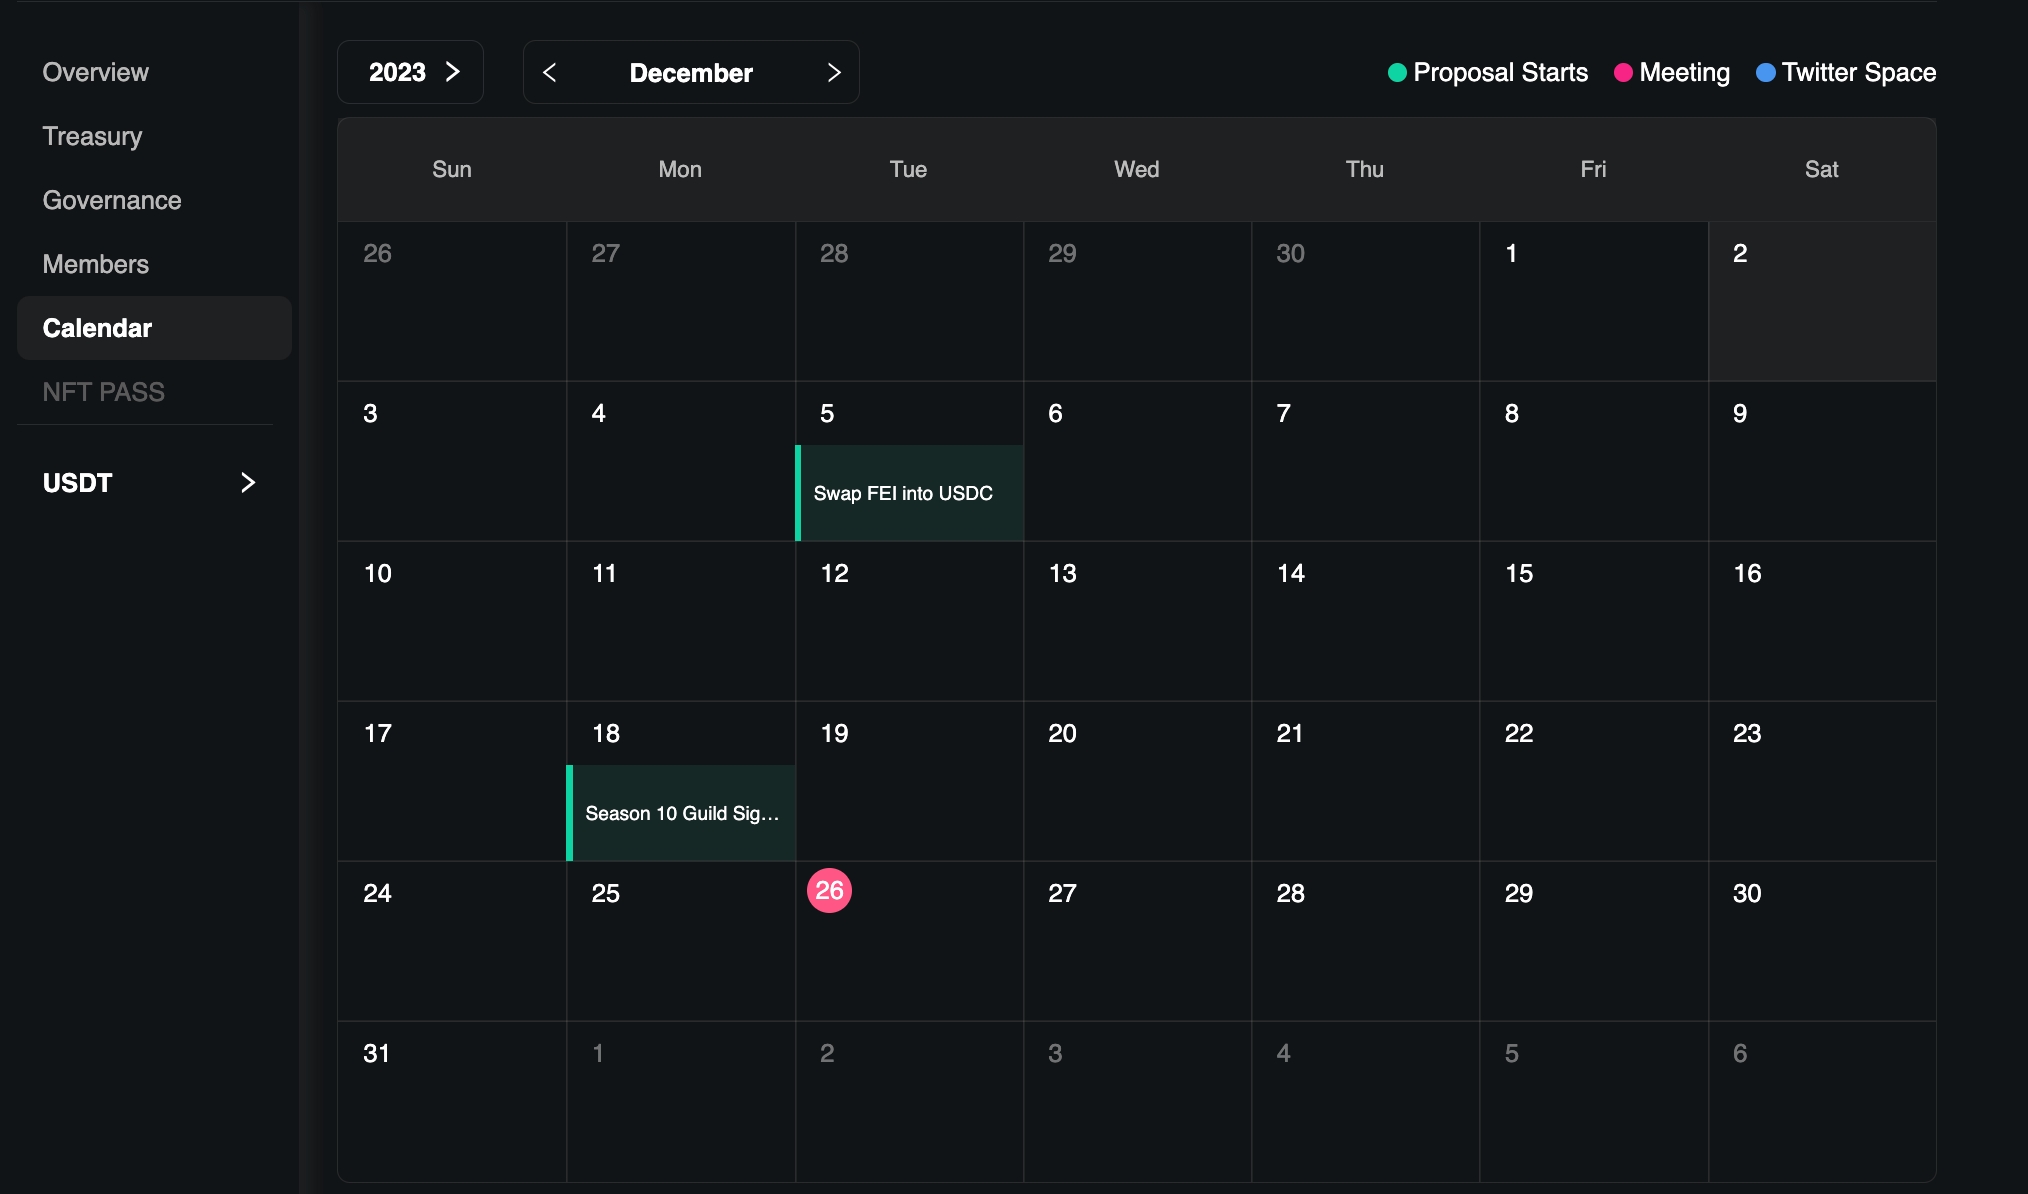Select December 15 calendar cell
The image size is (2028, 1194).
(x=1593, y=620)
